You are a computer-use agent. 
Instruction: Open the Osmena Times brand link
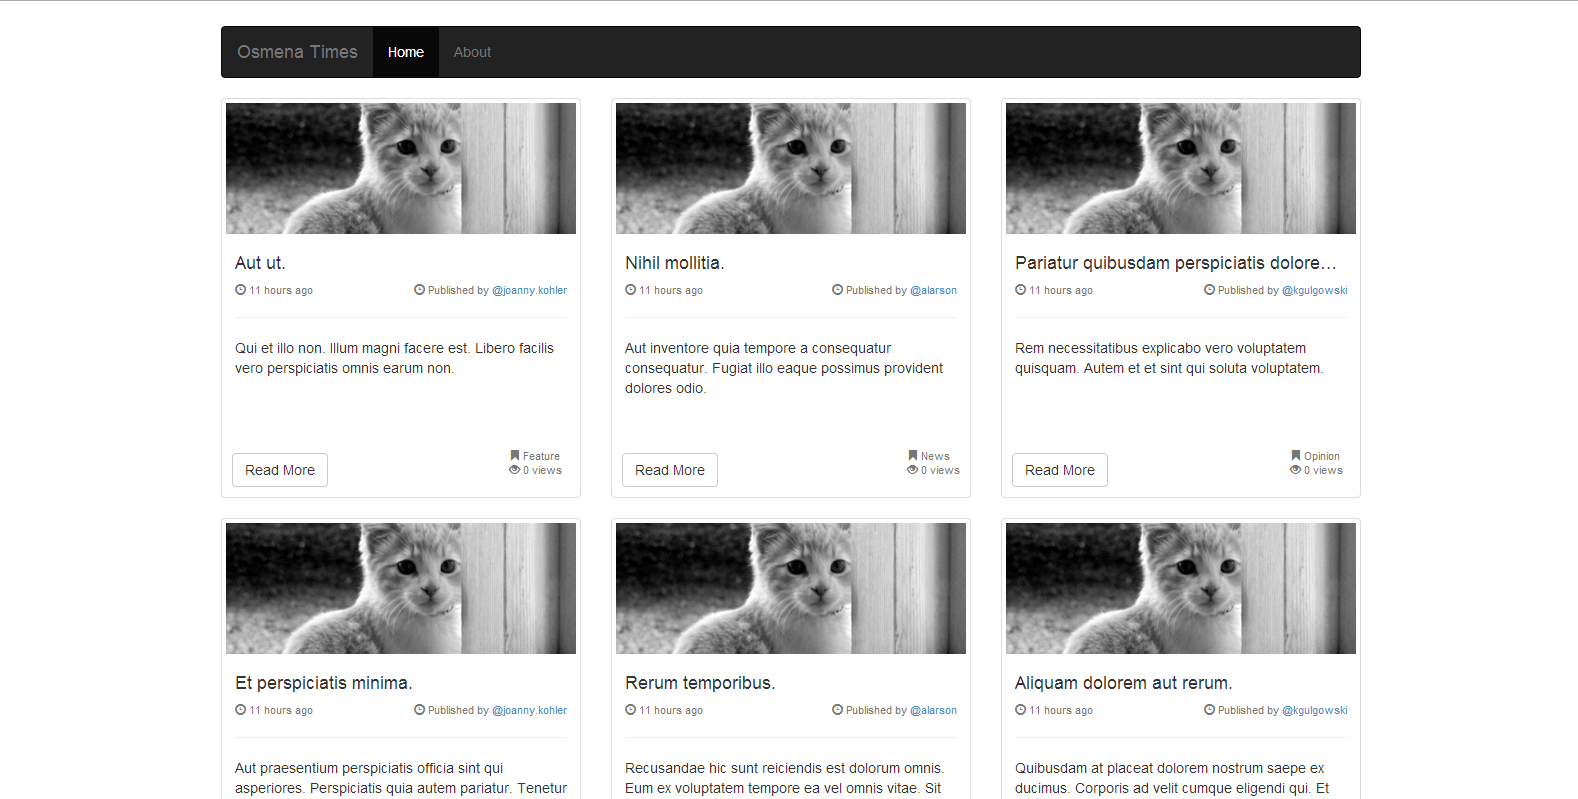[297, 52]
